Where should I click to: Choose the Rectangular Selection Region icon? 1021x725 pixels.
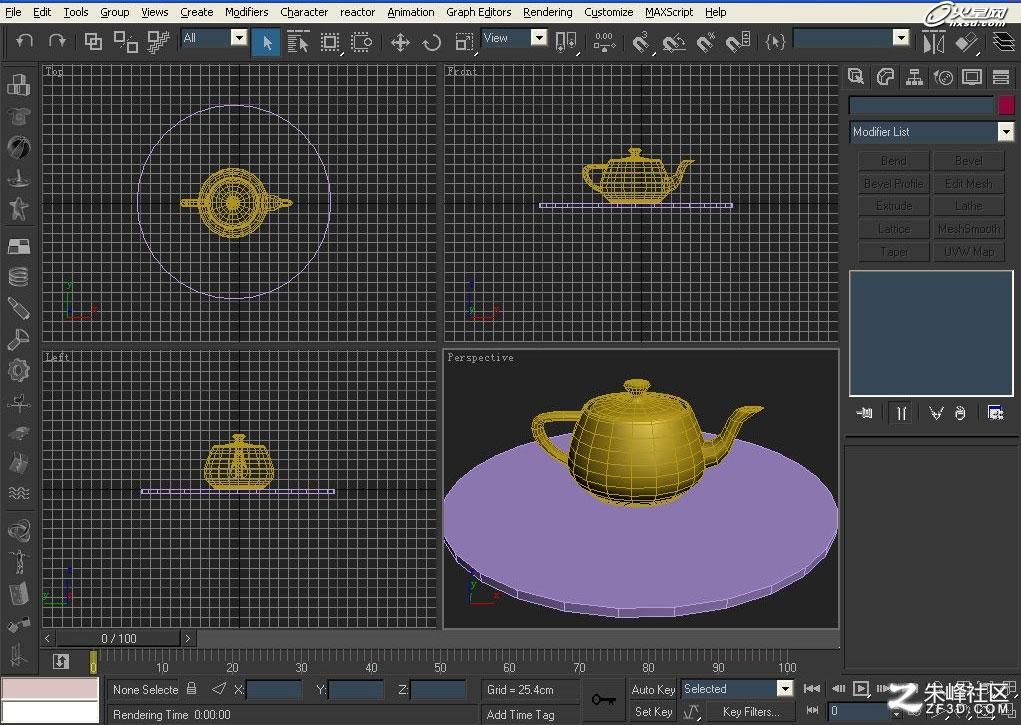click(x=330, y=42)
